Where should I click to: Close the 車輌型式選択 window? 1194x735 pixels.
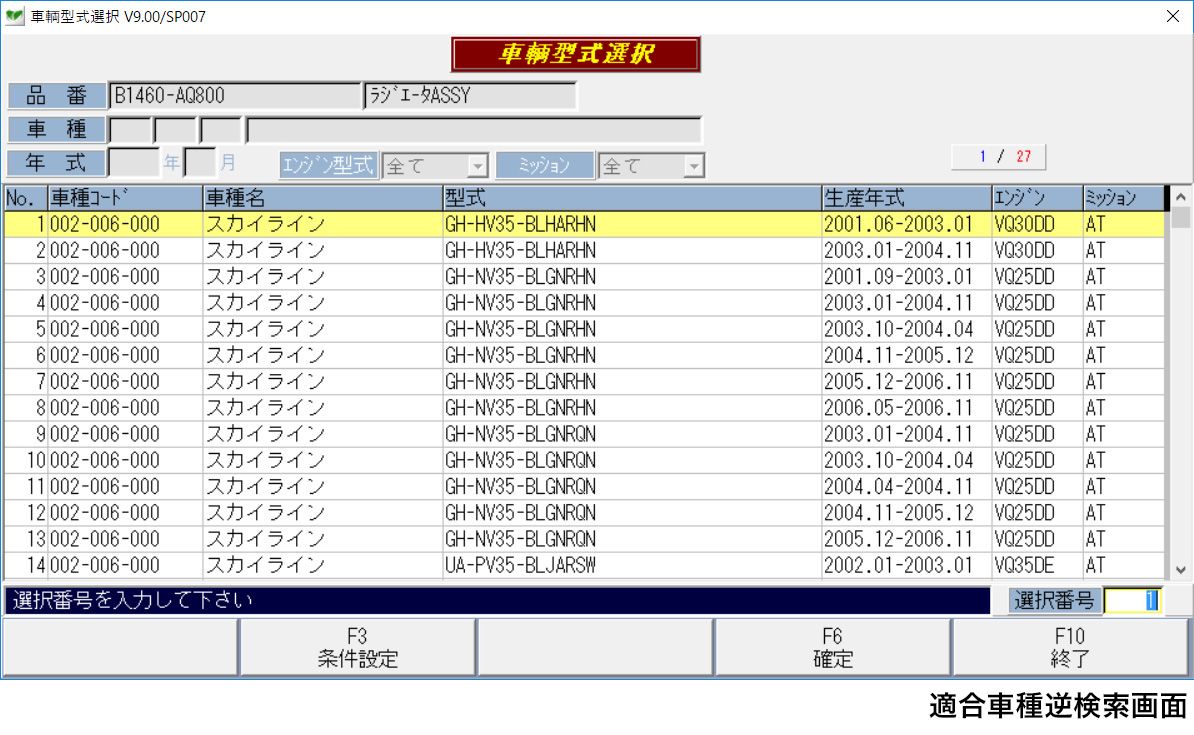1173,16
